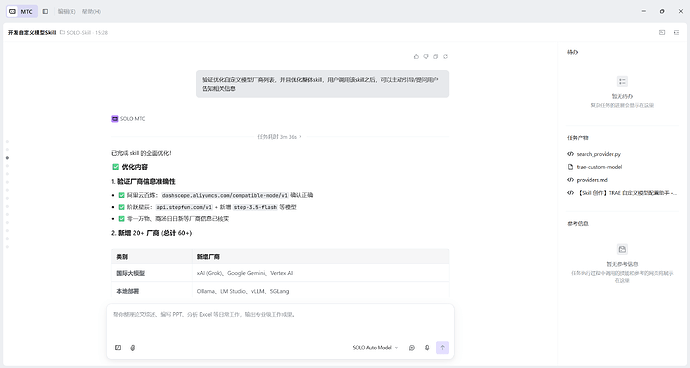Click the 2. 新增 20+ 厂商 heading
This screenshot has height=368, width=690.
click(x=151, y=233)
